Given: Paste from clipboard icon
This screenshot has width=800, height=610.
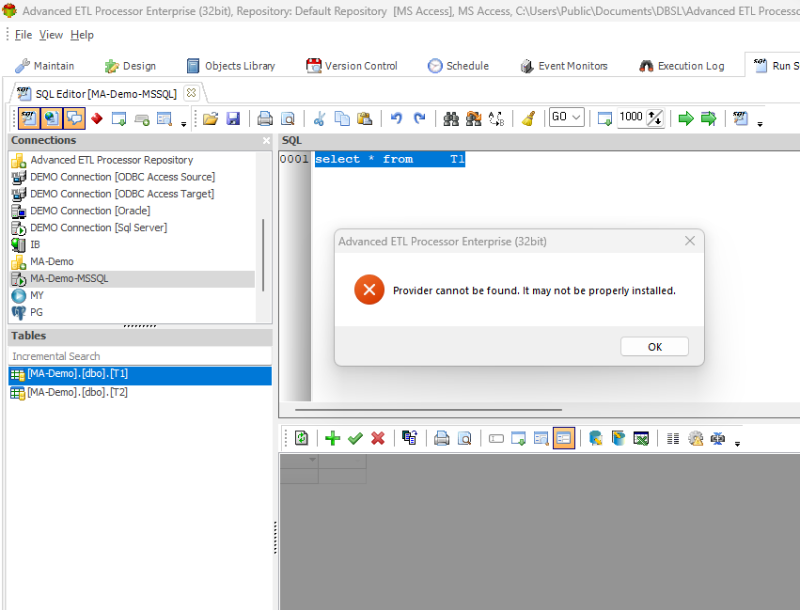Looking at the screenshot, I should (x=364, y=119).
